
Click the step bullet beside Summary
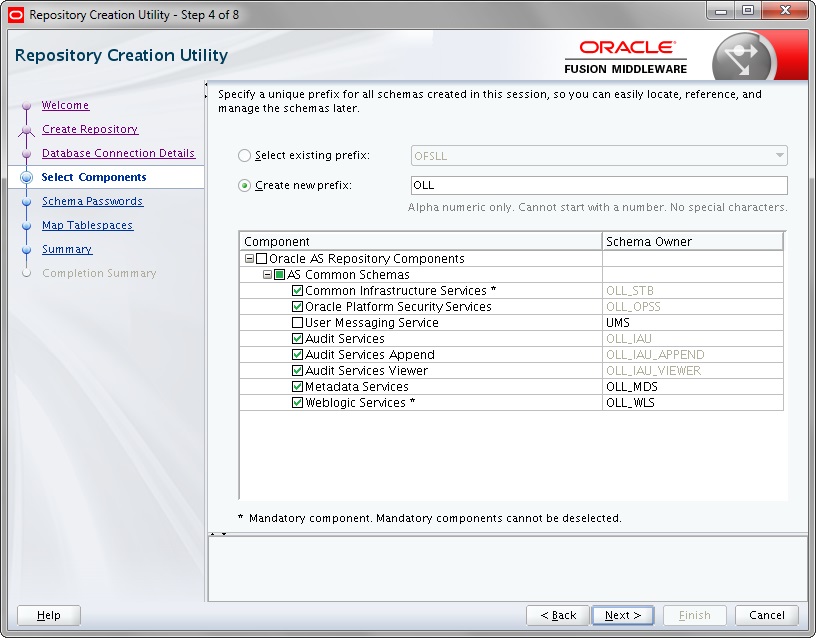[x=27, y=249]
